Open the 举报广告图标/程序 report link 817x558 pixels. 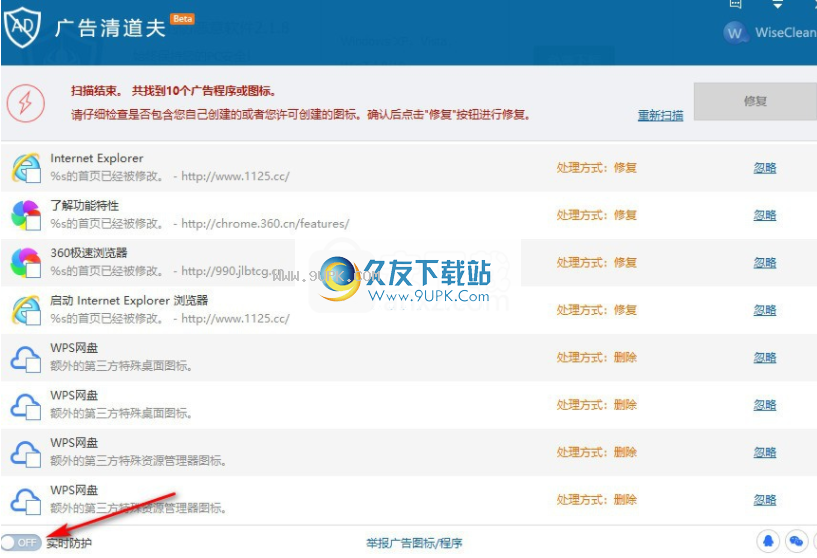click(x=414, y=543)
